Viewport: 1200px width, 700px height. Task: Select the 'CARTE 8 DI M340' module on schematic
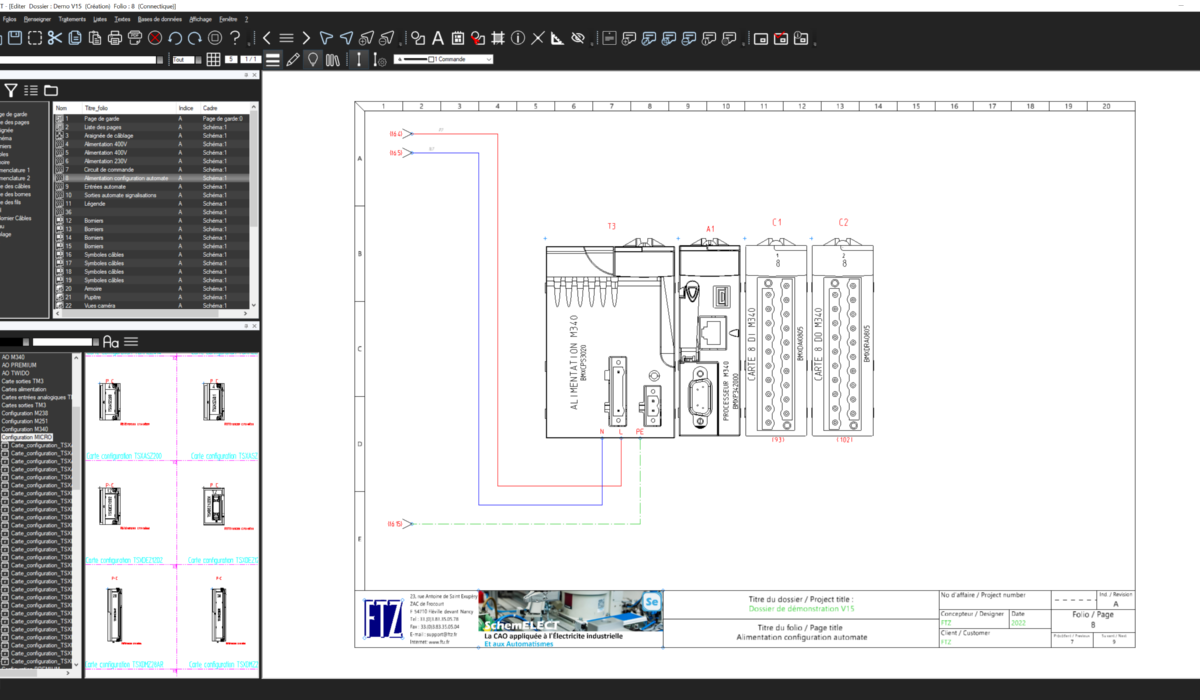pos(777,340)
